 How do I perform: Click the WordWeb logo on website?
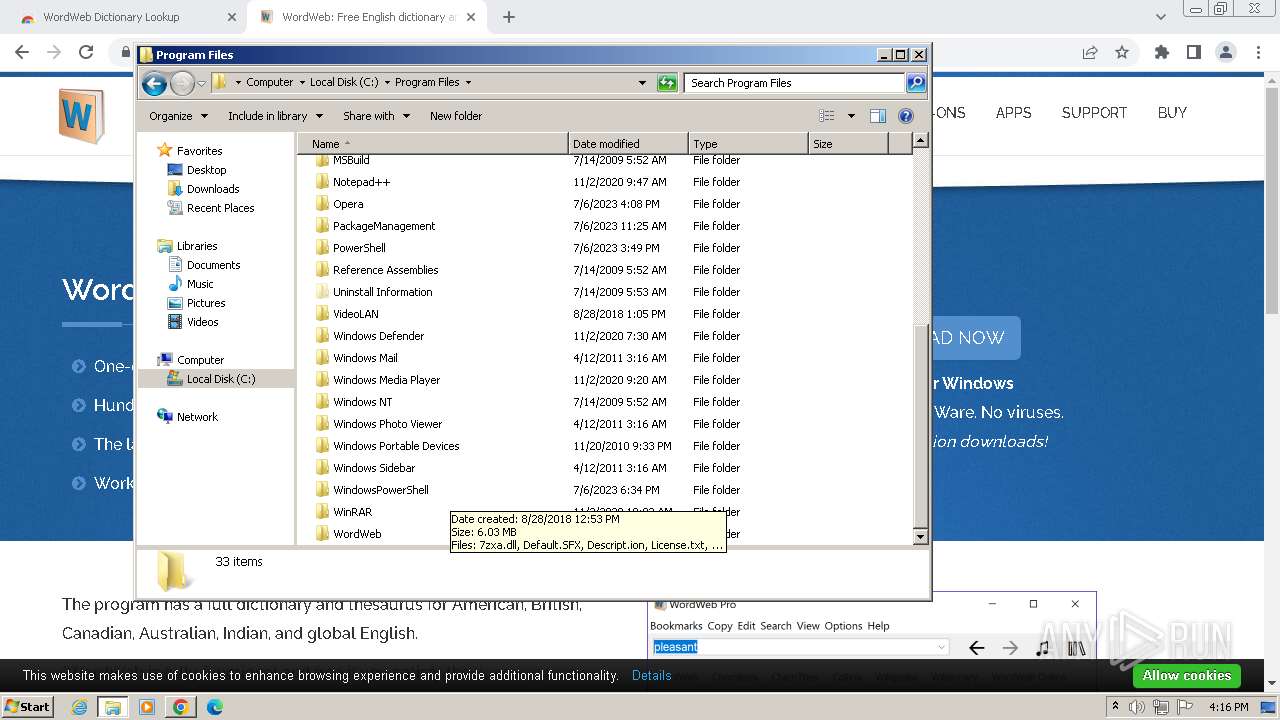click(x=81, y=116)
